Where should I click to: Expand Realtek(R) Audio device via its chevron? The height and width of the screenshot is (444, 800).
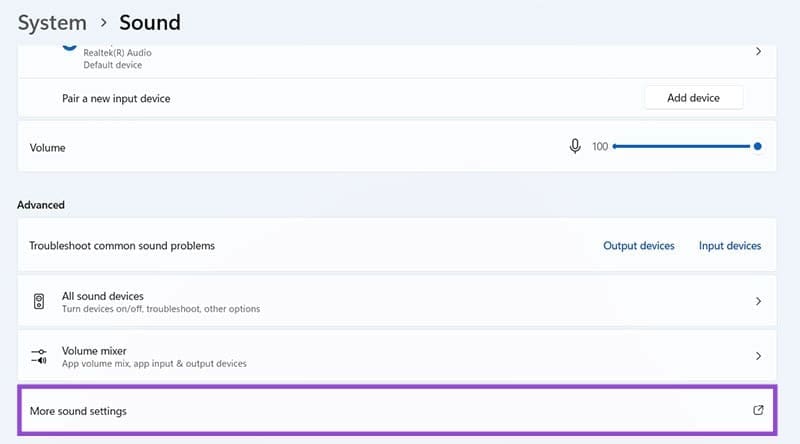pos(758,51)
